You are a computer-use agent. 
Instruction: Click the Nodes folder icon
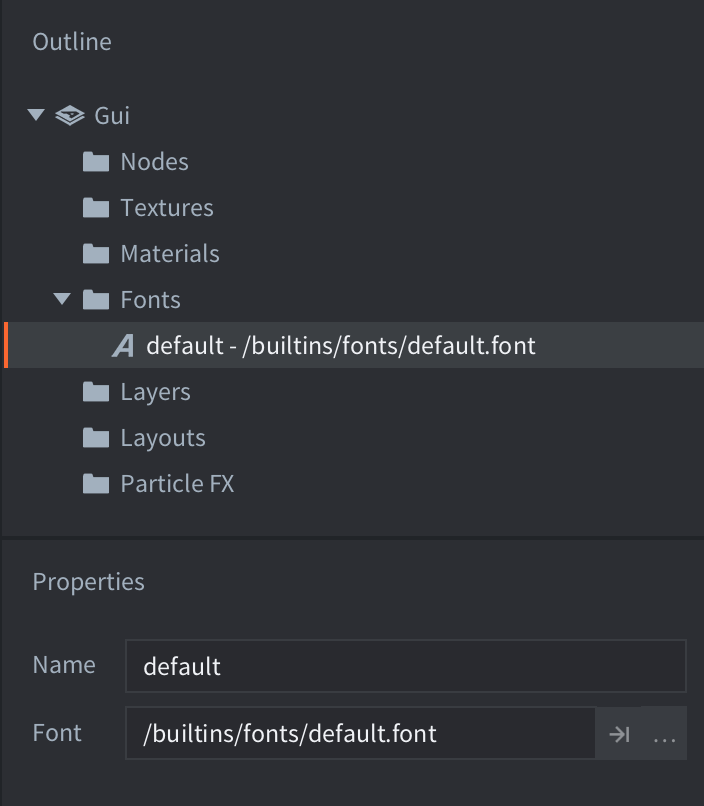pyautogui.click(x=95, y=161)
